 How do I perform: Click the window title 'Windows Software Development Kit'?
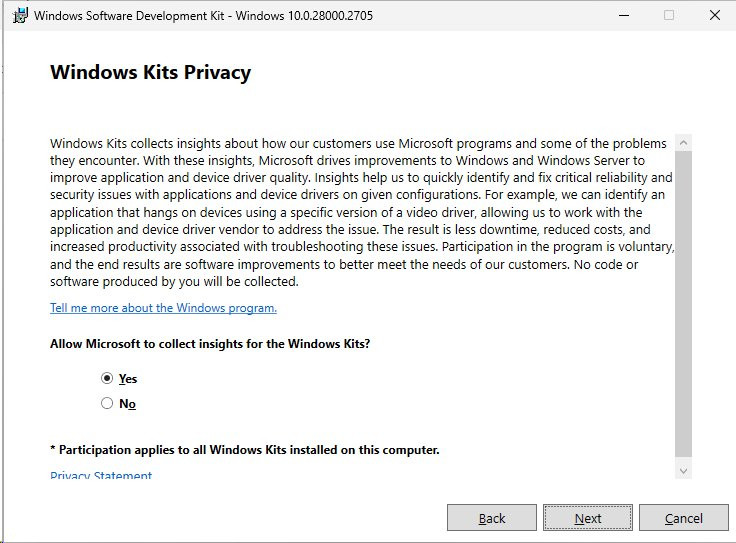click(203, 15)
